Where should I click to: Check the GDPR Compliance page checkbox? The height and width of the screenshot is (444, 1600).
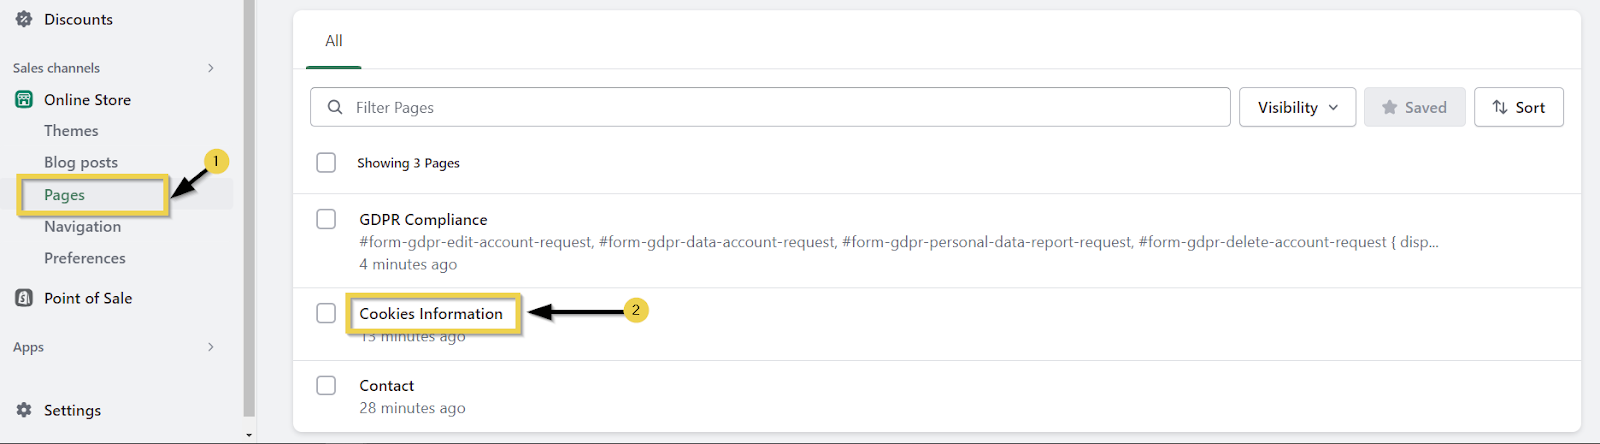326,219
